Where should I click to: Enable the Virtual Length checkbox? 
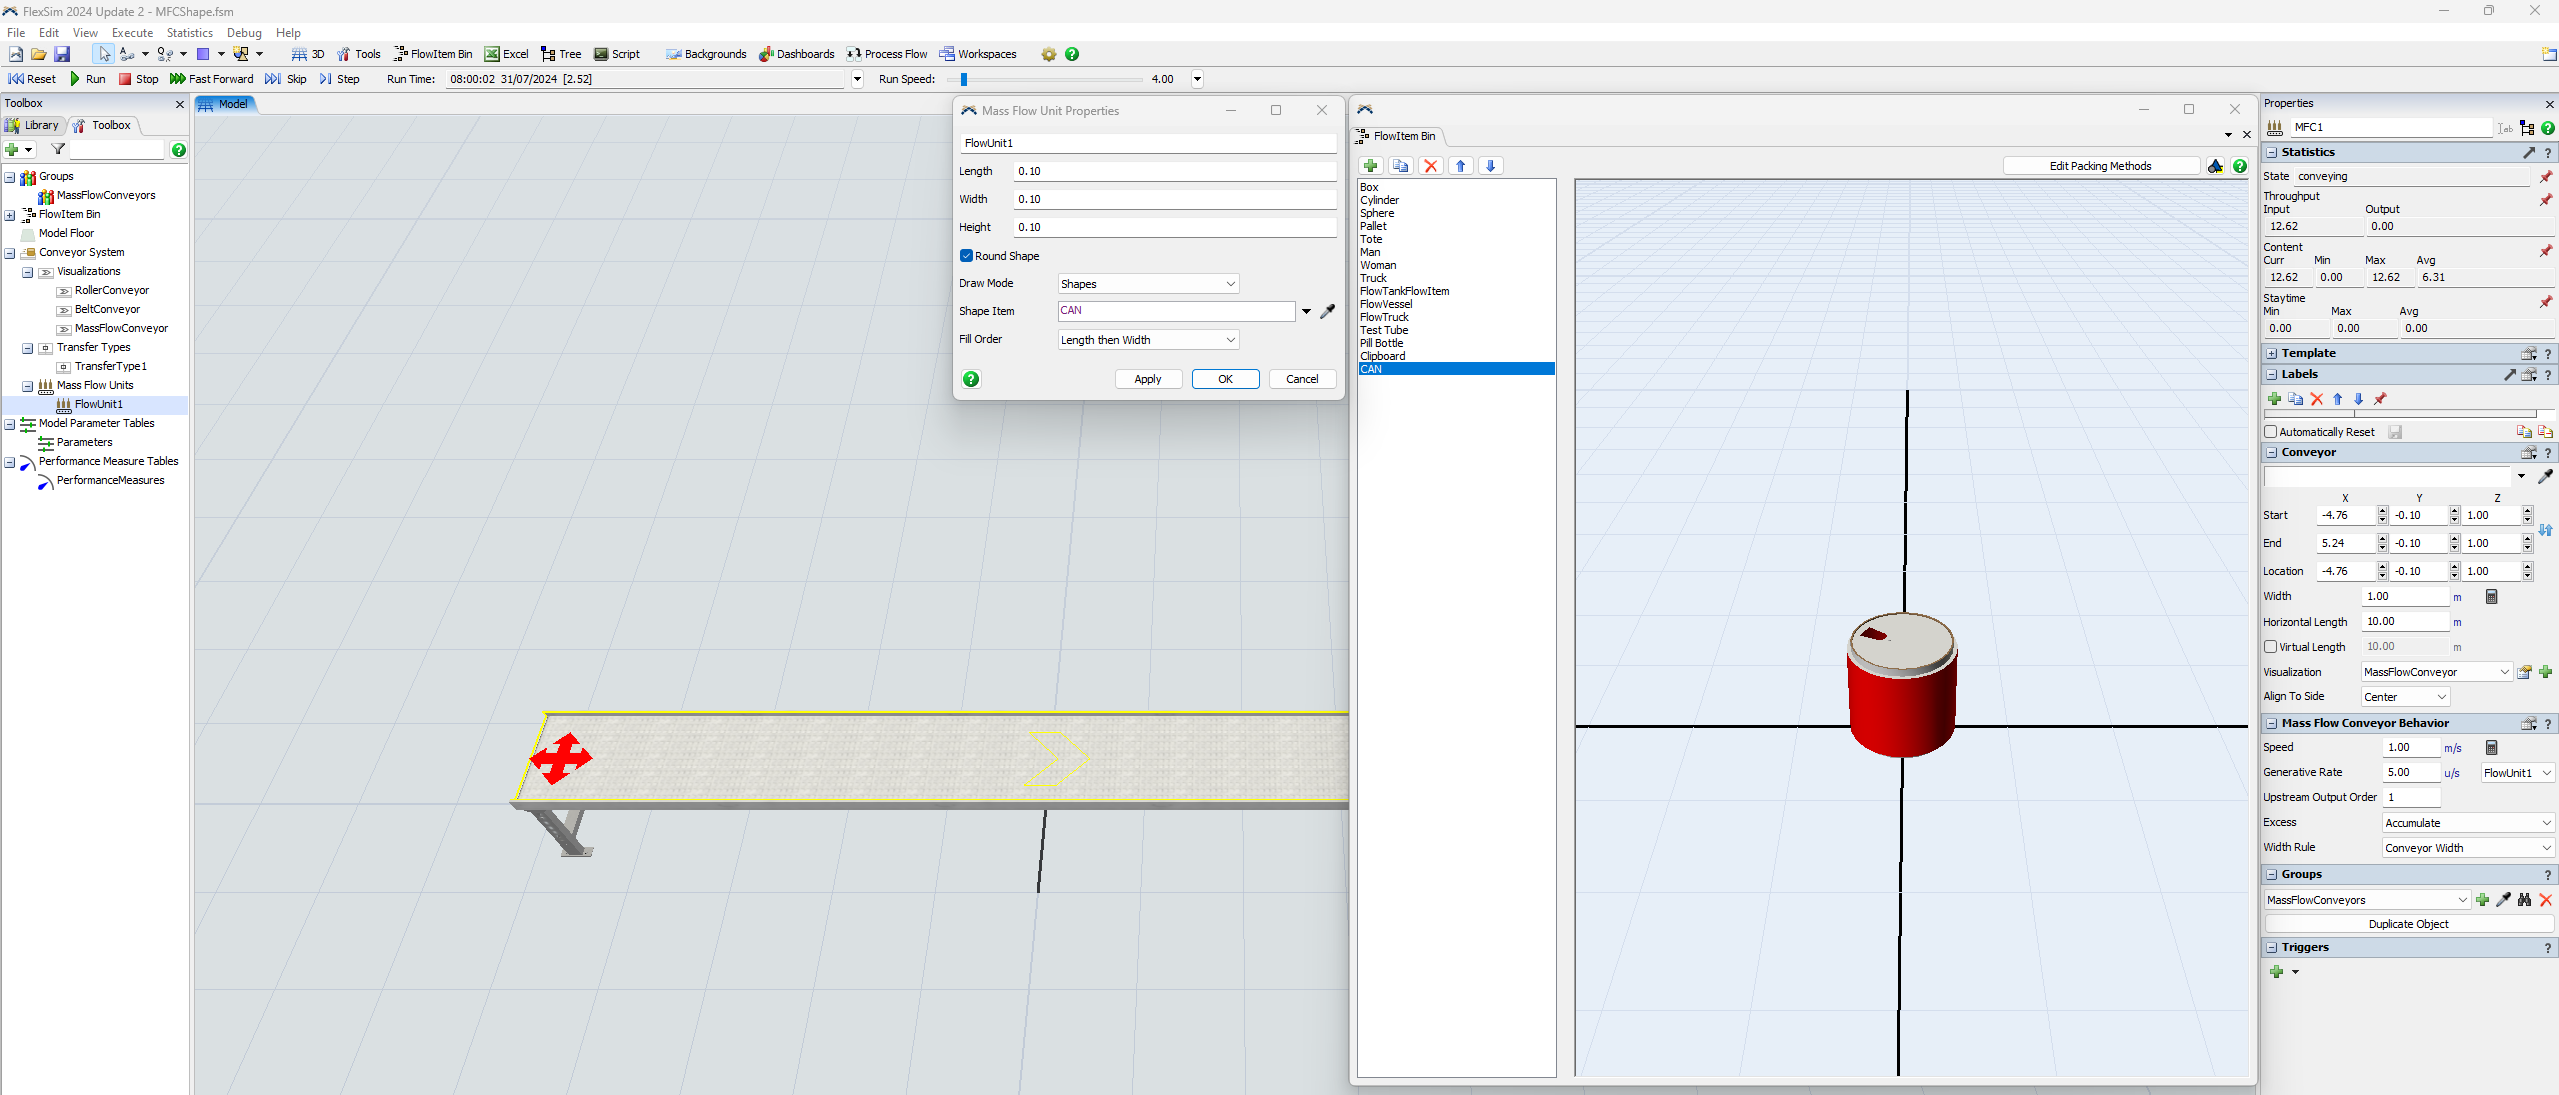click(2270, 647)
